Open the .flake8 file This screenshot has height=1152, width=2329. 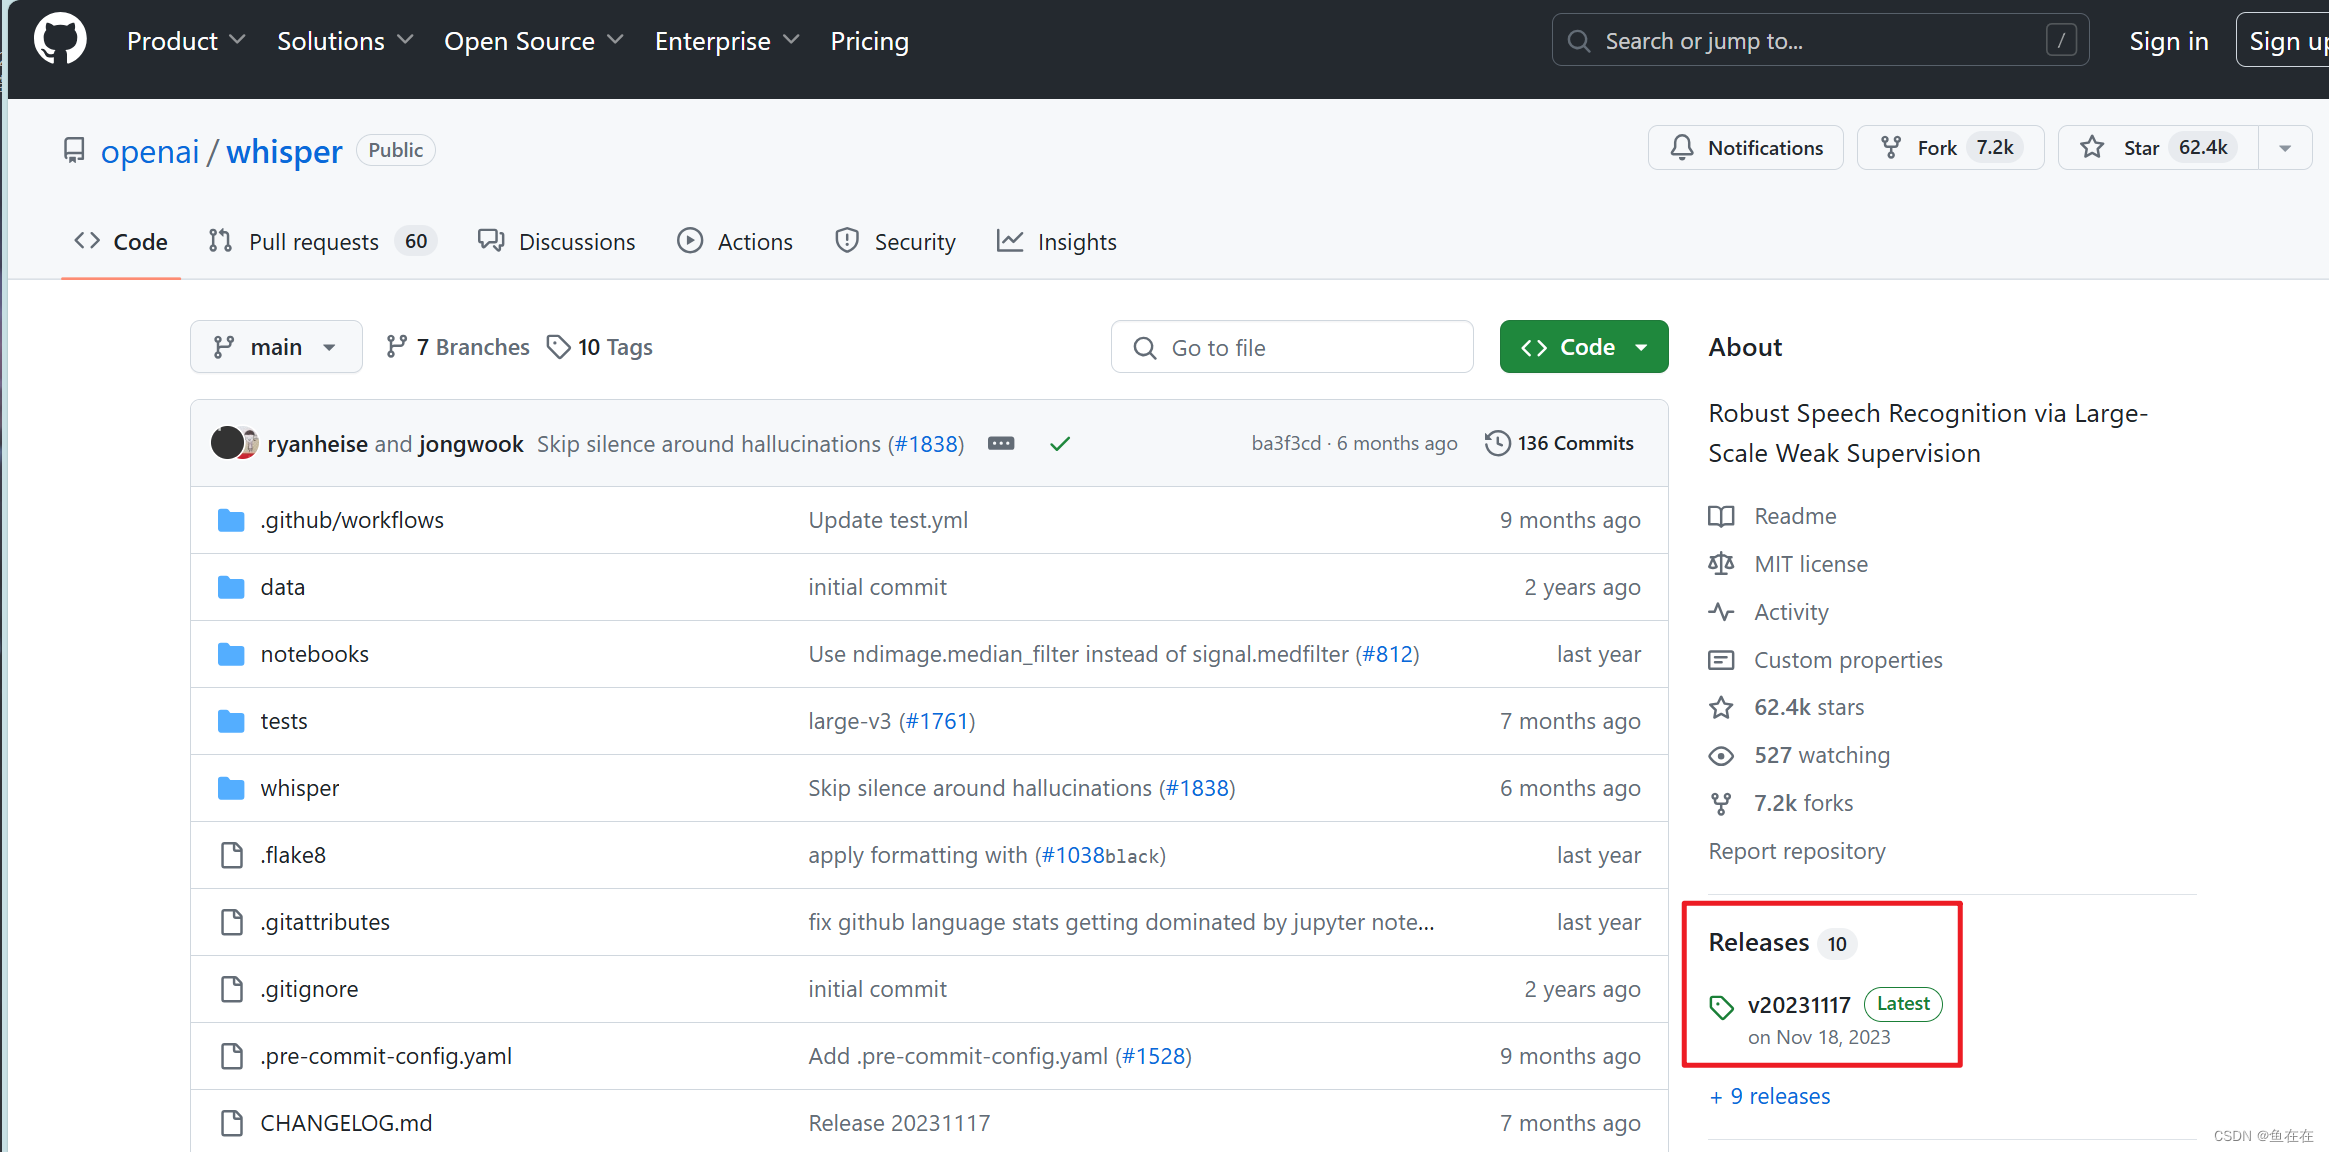pyautogui.click(x=293, y=855)
